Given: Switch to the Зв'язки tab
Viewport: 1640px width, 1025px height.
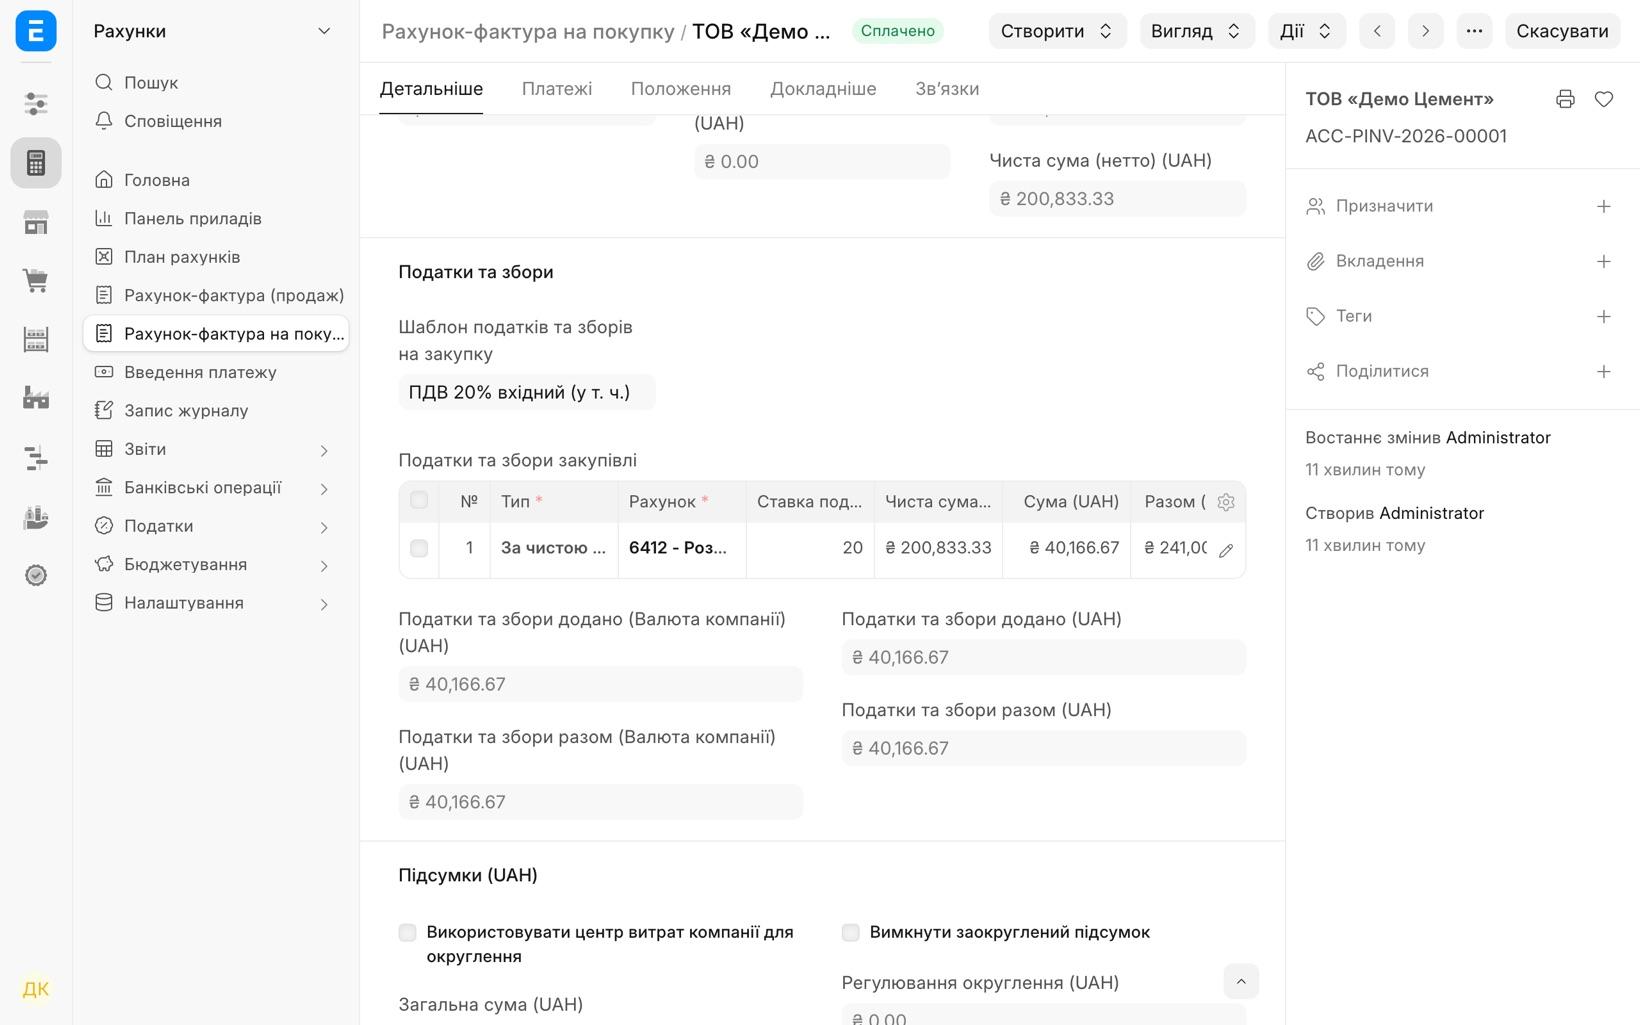Looking at the screenshot, I should (x=947, y=89).
